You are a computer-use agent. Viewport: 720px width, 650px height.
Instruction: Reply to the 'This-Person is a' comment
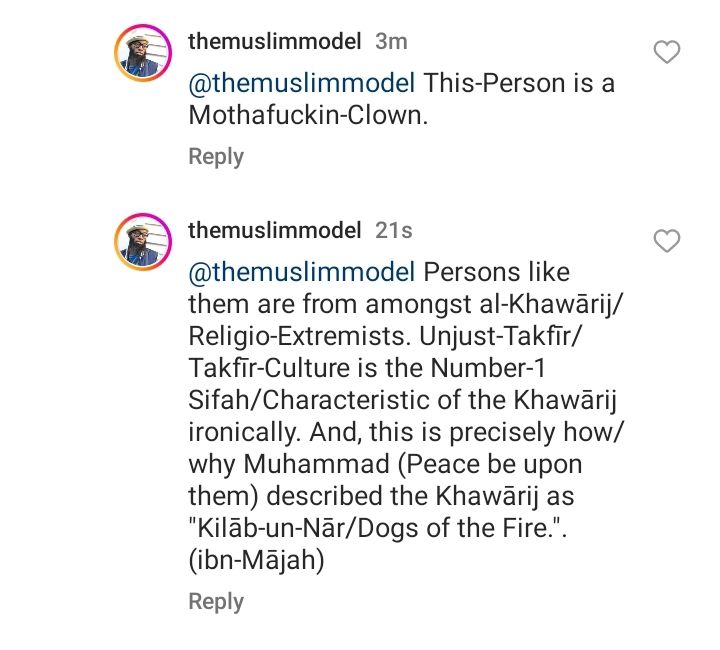(x=216, y=156)
